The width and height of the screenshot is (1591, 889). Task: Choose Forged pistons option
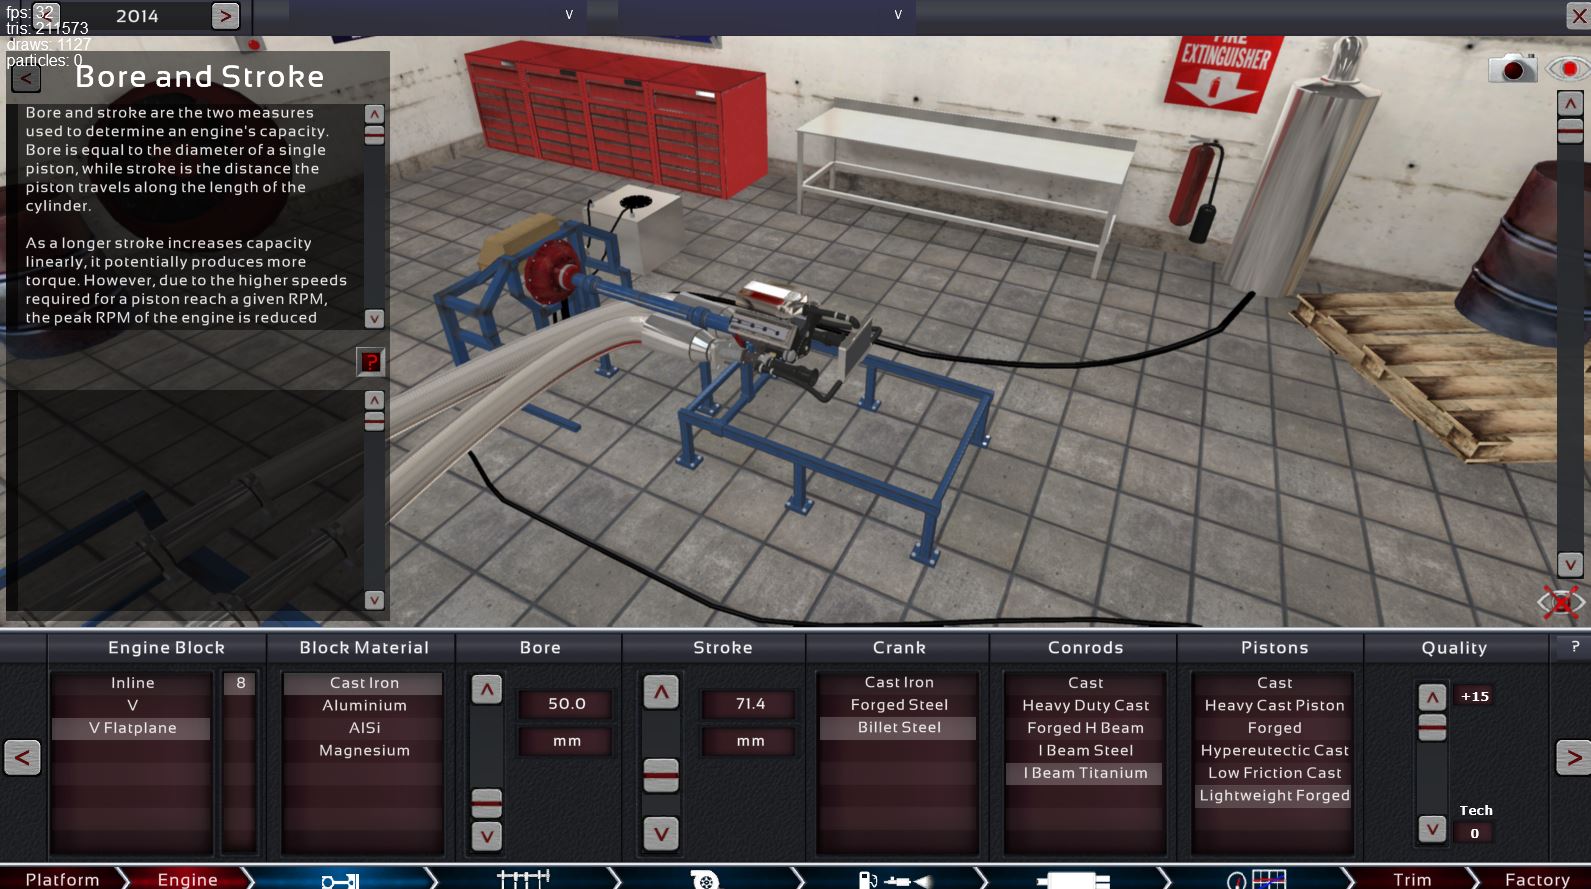click(1274, 728)
